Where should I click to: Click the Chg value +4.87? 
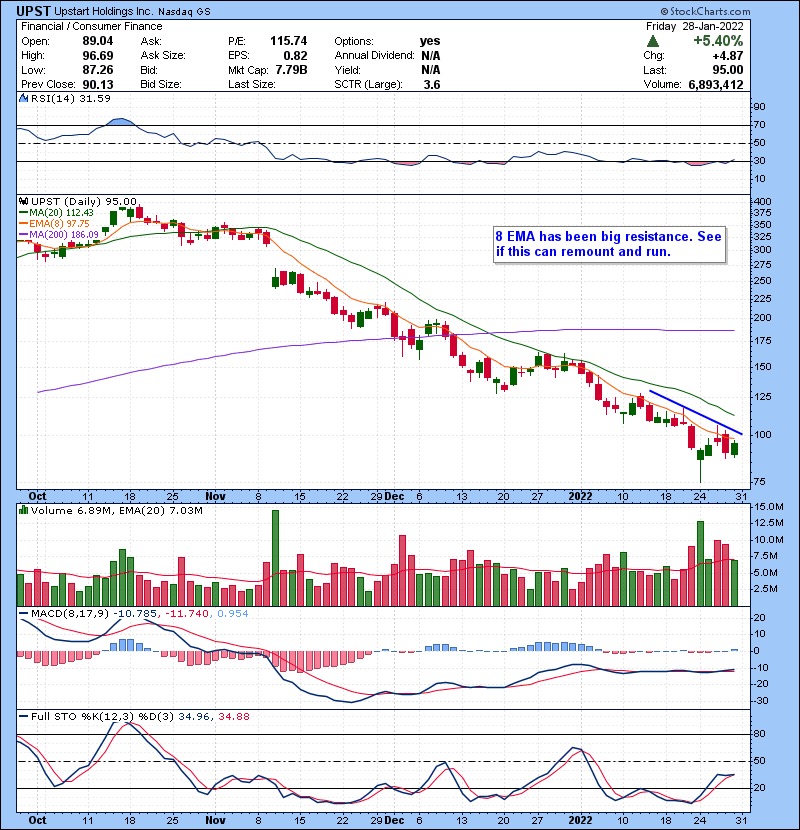click(728, 56)
